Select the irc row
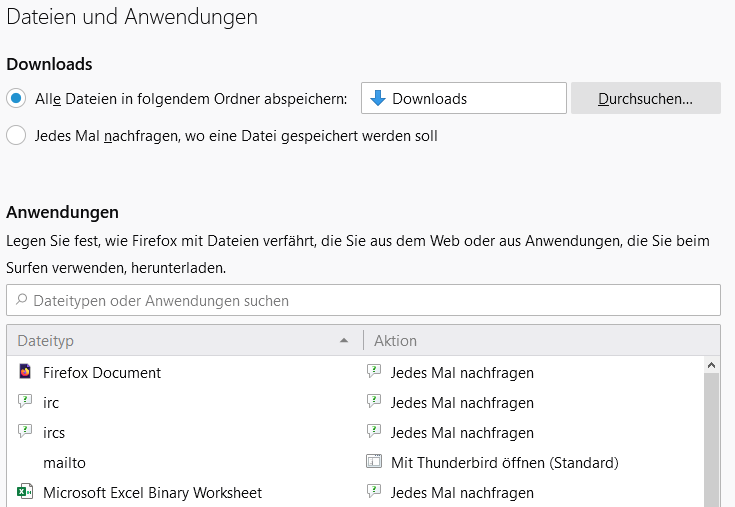Viewport: 735px width, 507px height. tap(355, 403)
